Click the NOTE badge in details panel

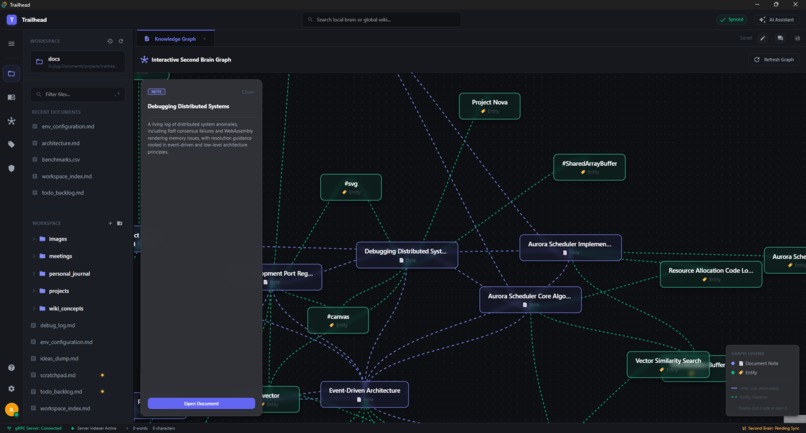tap(156, 92)
